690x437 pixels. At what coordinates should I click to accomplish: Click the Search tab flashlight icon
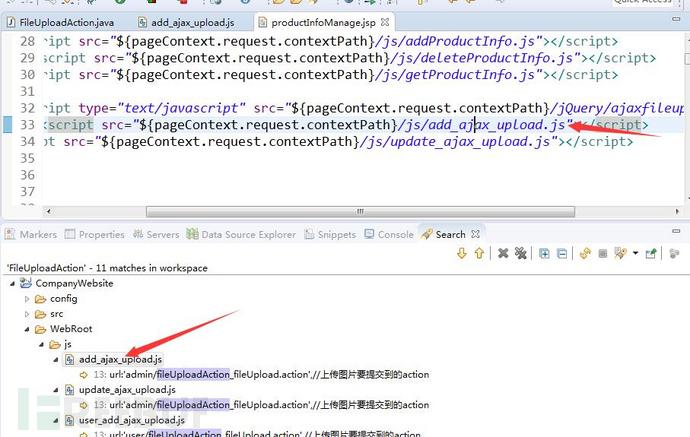[x=427, y=234]
